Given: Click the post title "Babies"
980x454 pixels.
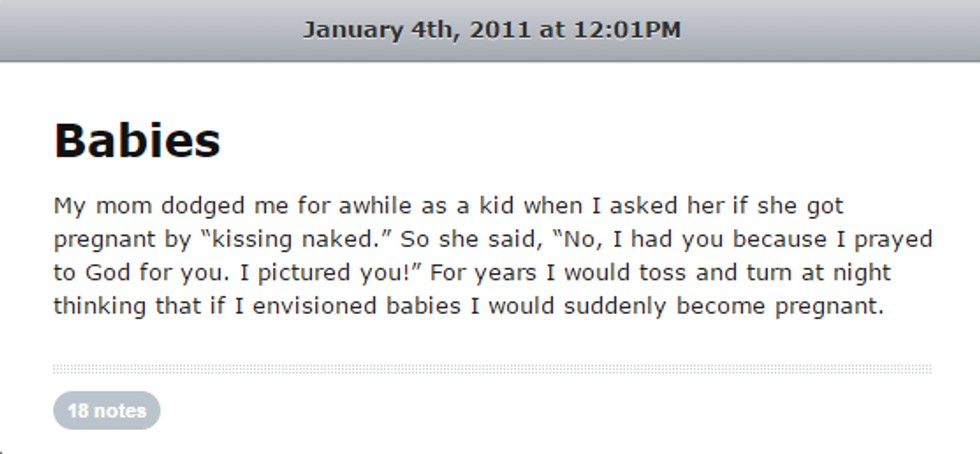Looking at the screenshot, I should coord(137,141).
